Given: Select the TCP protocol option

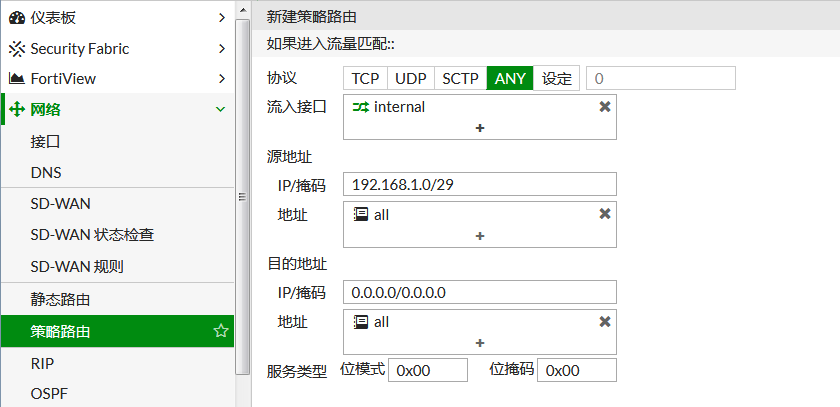Looking at the screenshot, I should (365, 79).
